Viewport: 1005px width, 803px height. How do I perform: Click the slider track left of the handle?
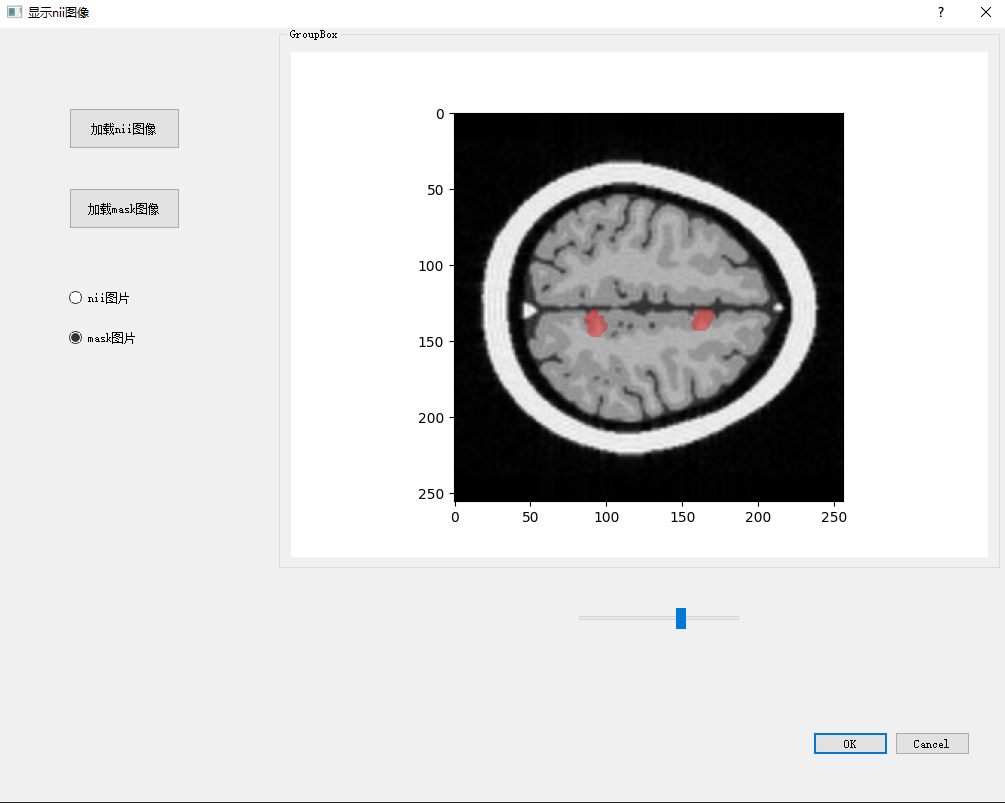pyautogui.click(x=620, y=618)
